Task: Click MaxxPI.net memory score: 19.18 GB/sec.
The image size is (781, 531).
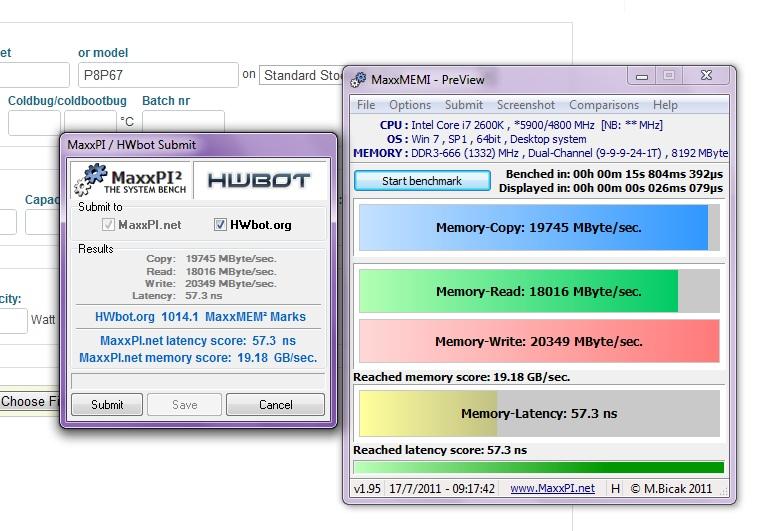Action: click(x=198, y=358)
